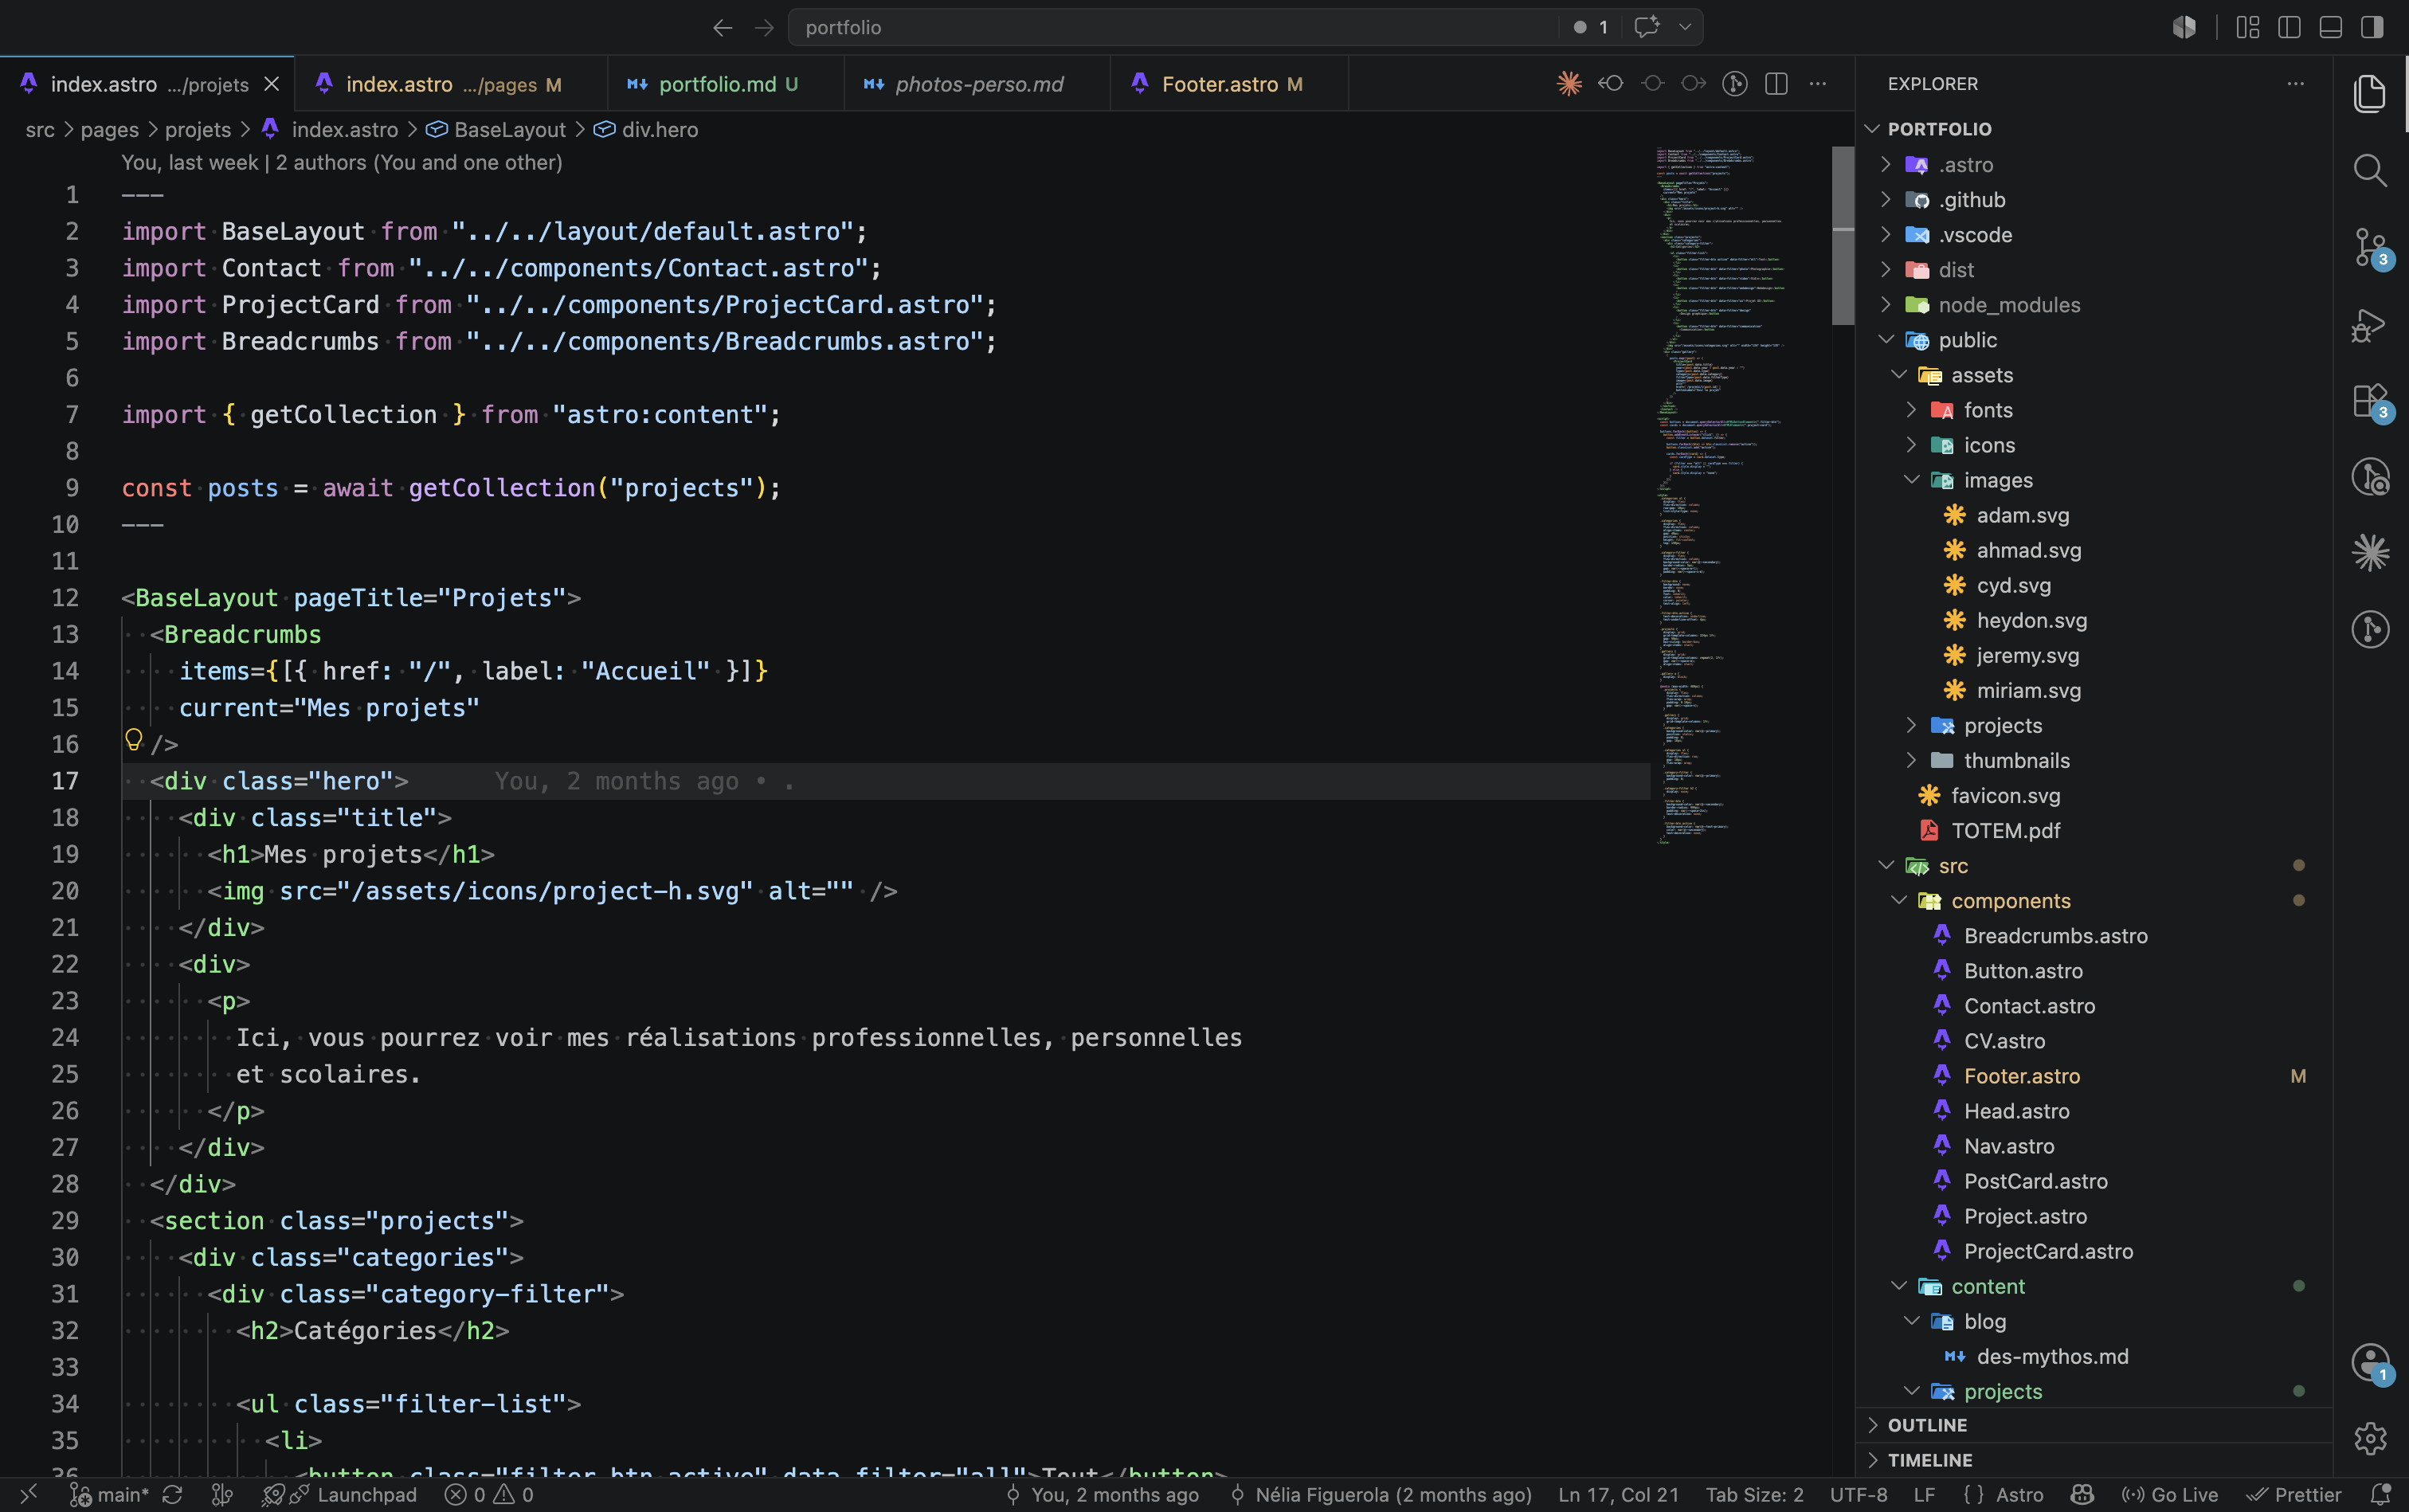The width and height of the screenshot is (2409, 1512).
Task: Expand the fonts folder
Action: point(1911,409)
